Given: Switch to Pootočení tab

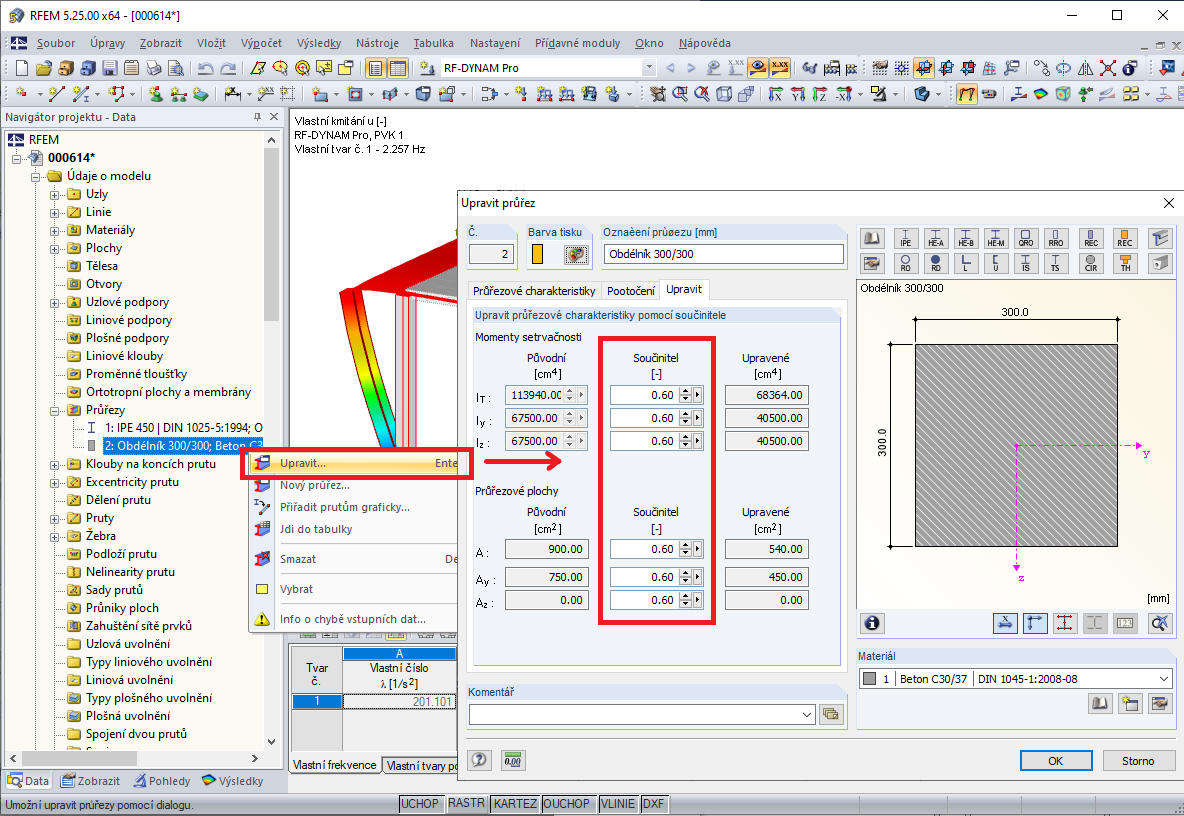Looking at the screenshot, I should pos(631,291).
